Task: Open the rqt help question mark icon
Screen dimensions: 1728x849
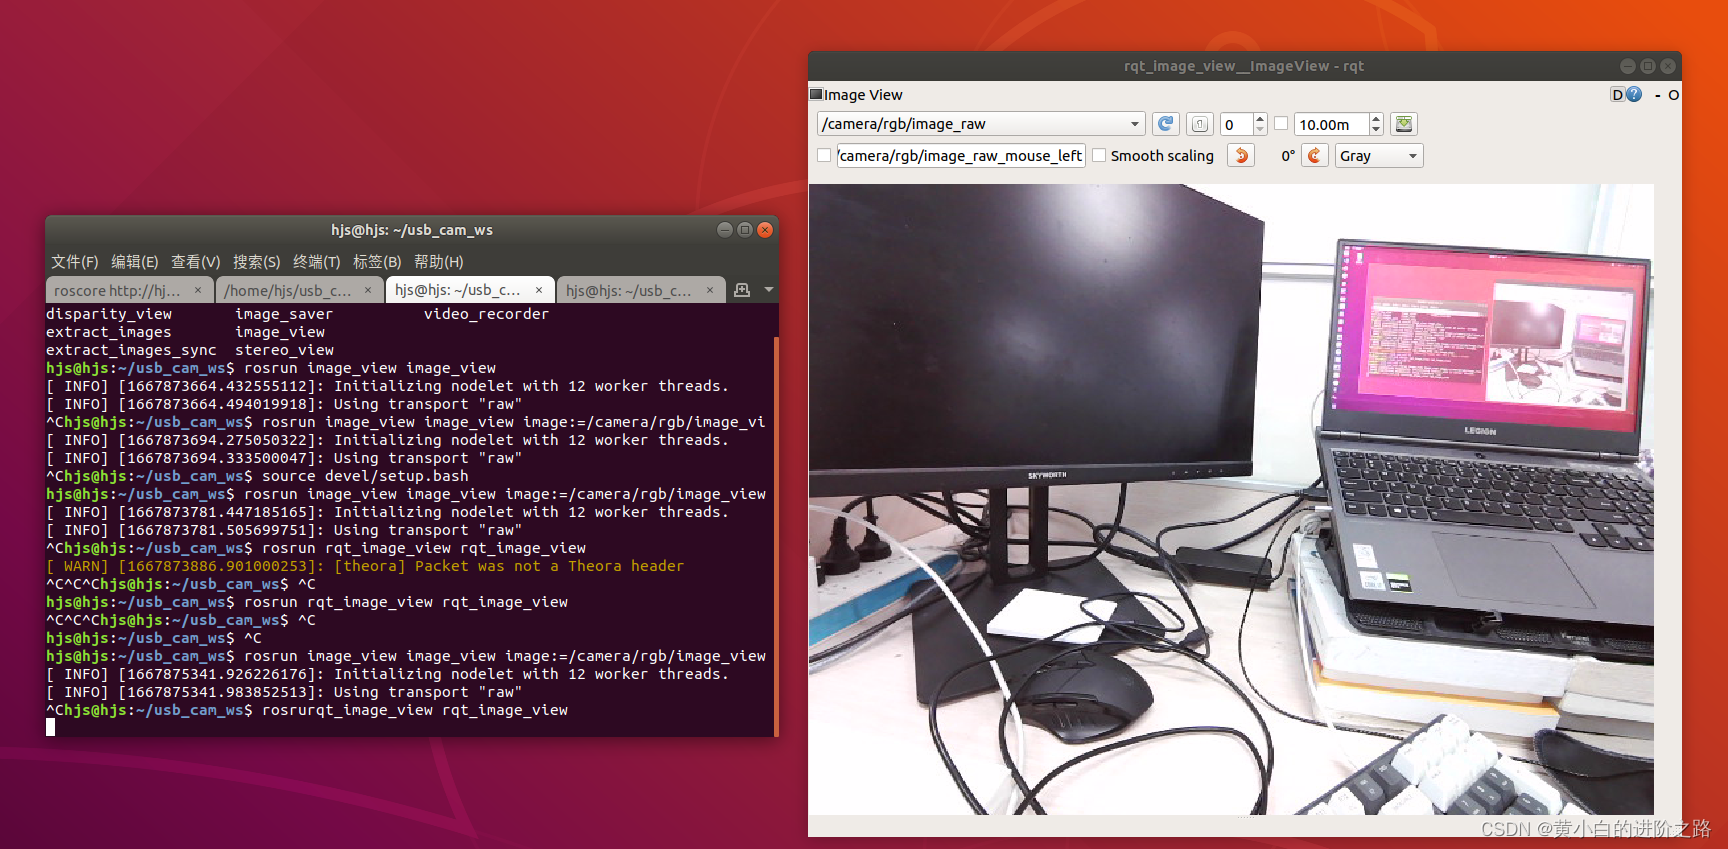Action: click(1634, 94)
